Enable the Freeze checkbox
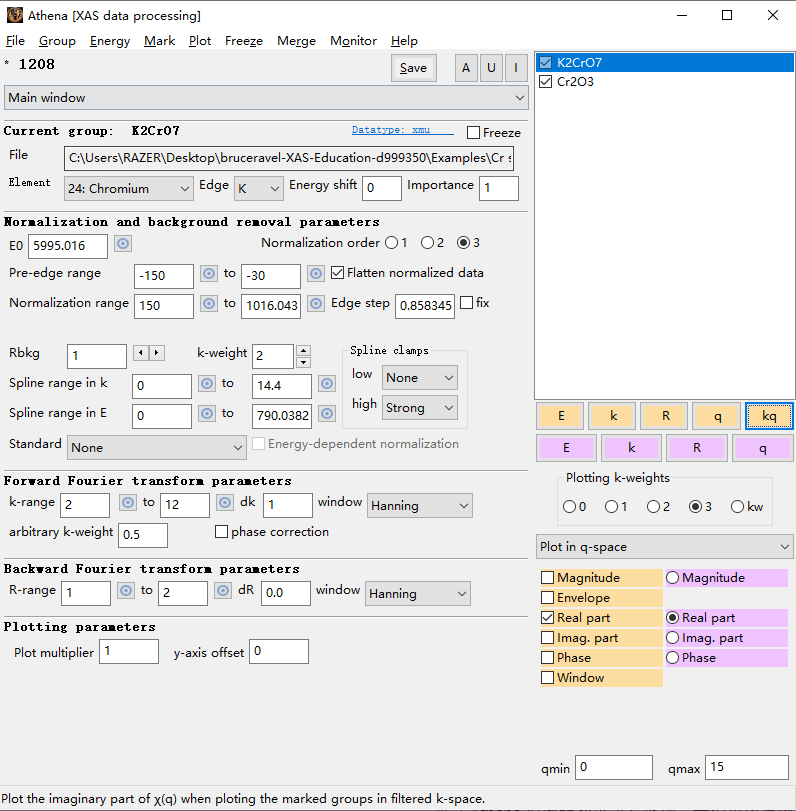Image resolution: width=796 pixels, height=811 pixels. pyautogui.click(x=474, y=133)
